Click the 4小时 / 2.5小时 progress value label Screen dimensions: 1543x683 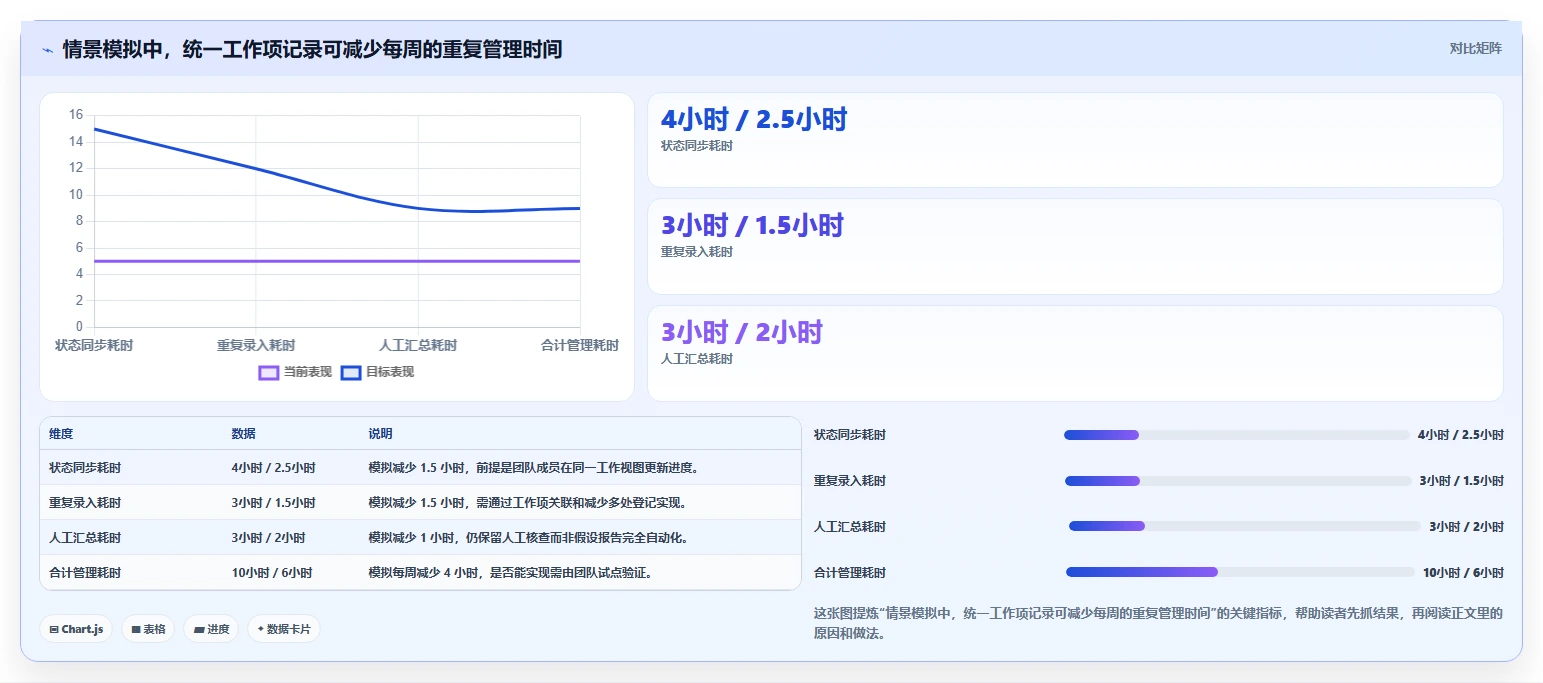tap(1460, 435)
